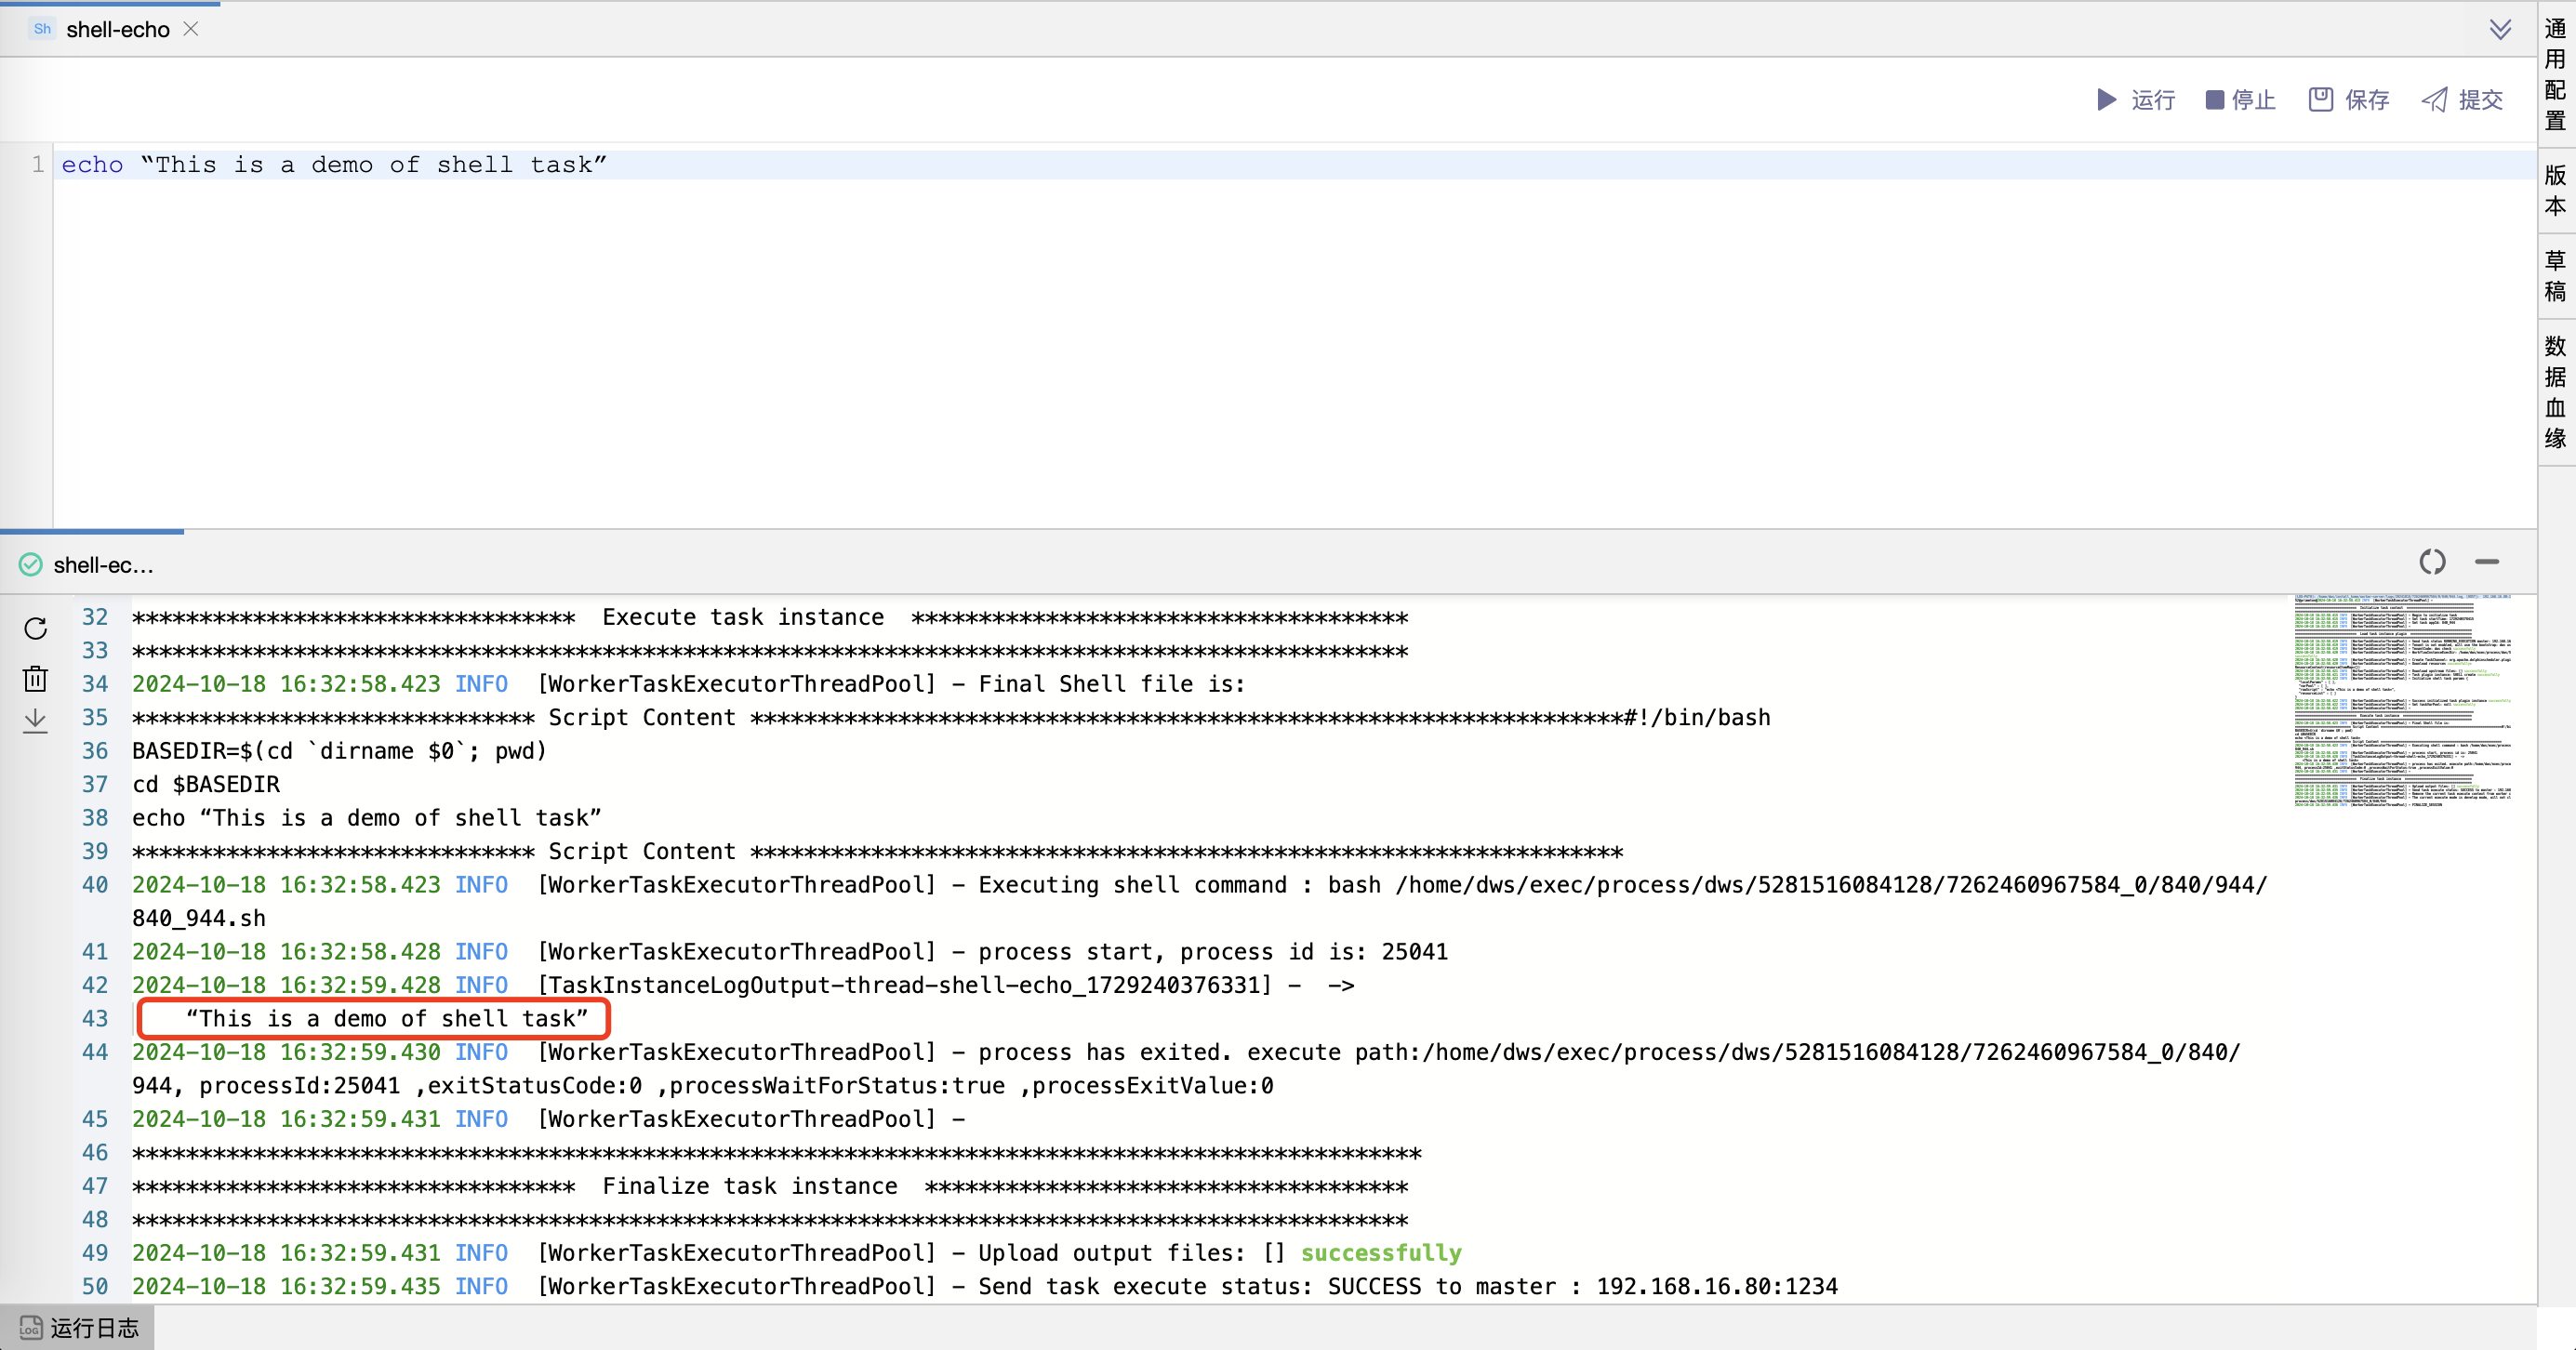
Task: Click the Sh file type badge on shell-echo tab
Action: click(x=41, y=28)
